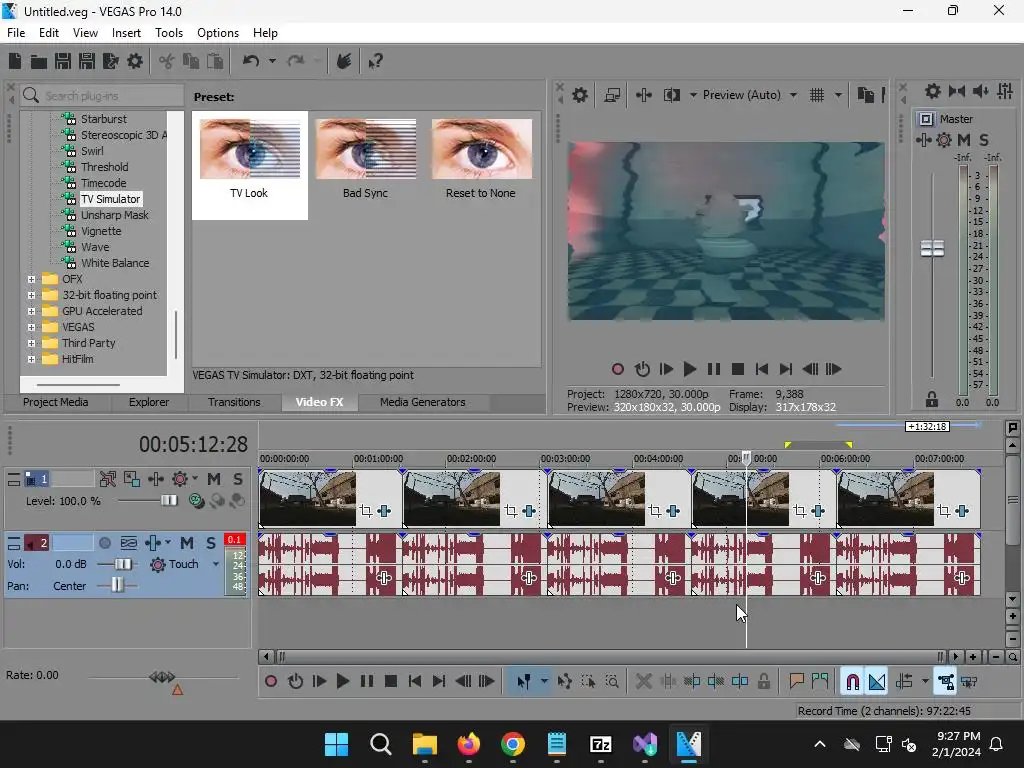Screen dimensions: 1024x768
Task: Arm audio track 2 for record
Action: (104, 543)
